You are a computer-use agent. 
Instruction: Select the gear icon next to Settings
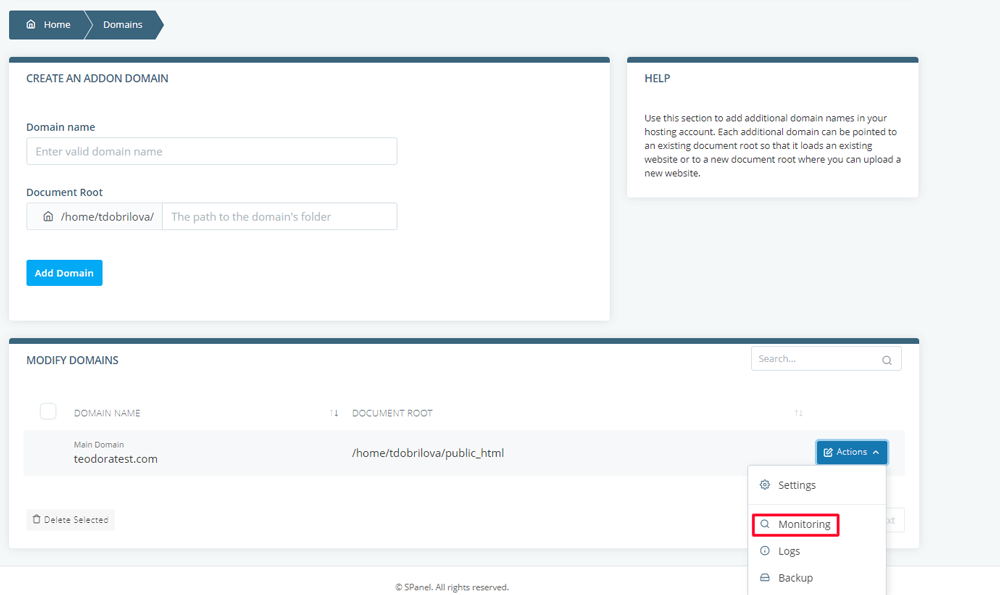(x=765, y=485)
